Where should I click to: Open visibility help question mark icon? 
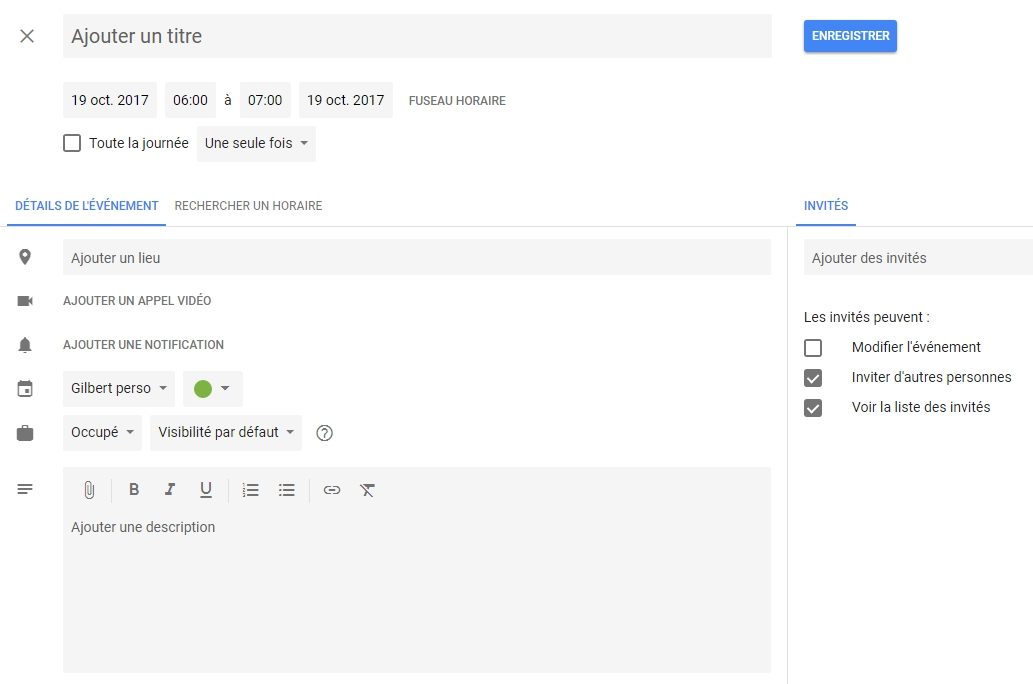pos(324,433)
